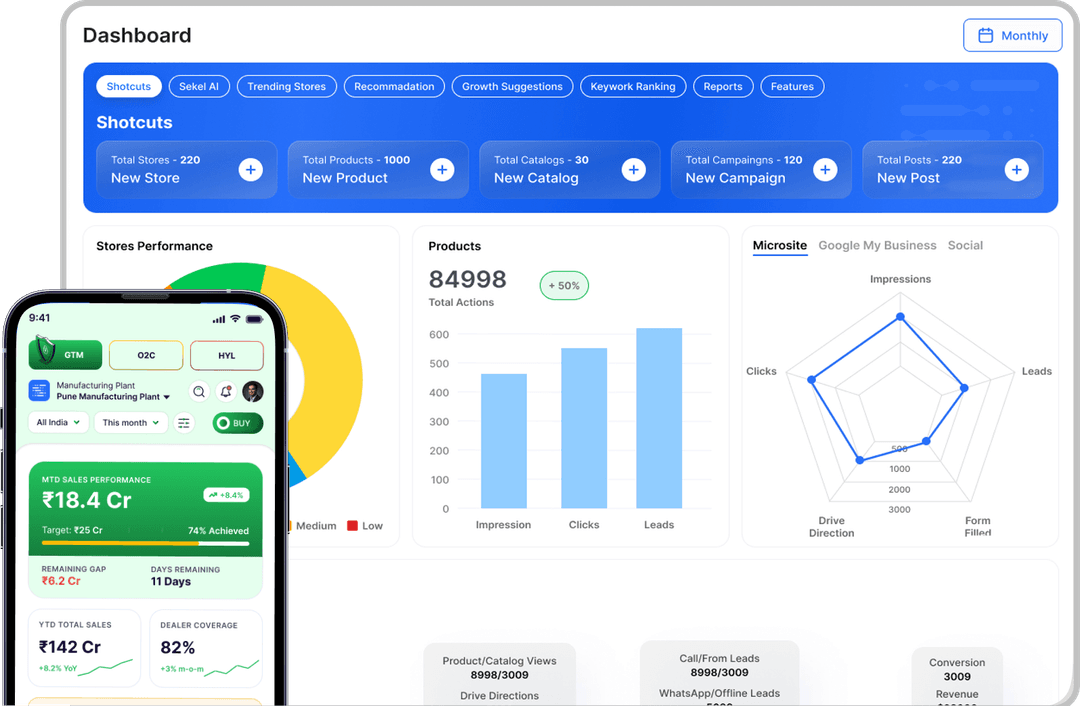Image resolution: width=1080 pixels, height=706 pixels.
Task: Switch to the O2C tab on phone
Action: click(x=146, y=355)
